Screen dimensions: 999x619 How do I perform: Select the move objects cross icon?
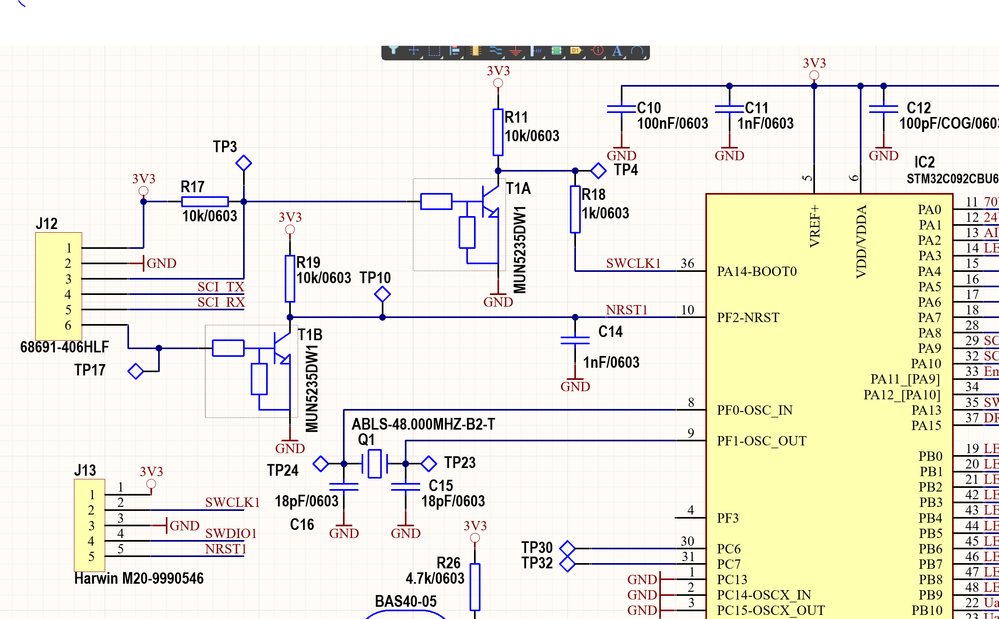[x=413, y=50]
